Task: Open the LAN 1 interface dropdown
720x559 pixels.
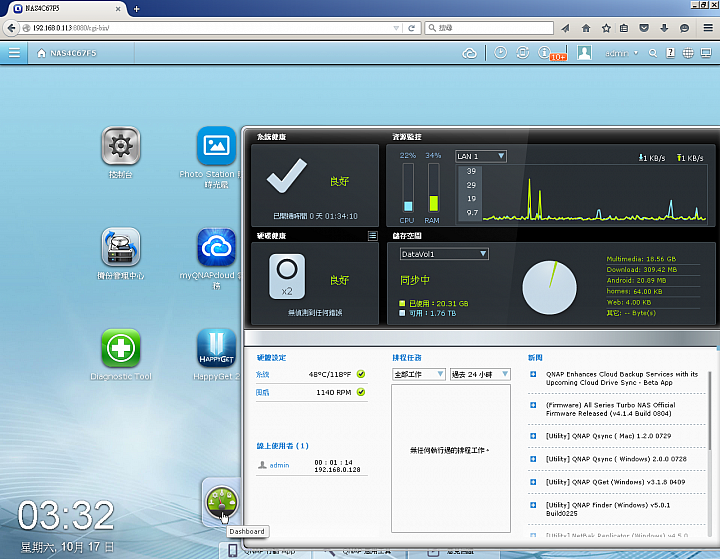Action: point(481,156)
